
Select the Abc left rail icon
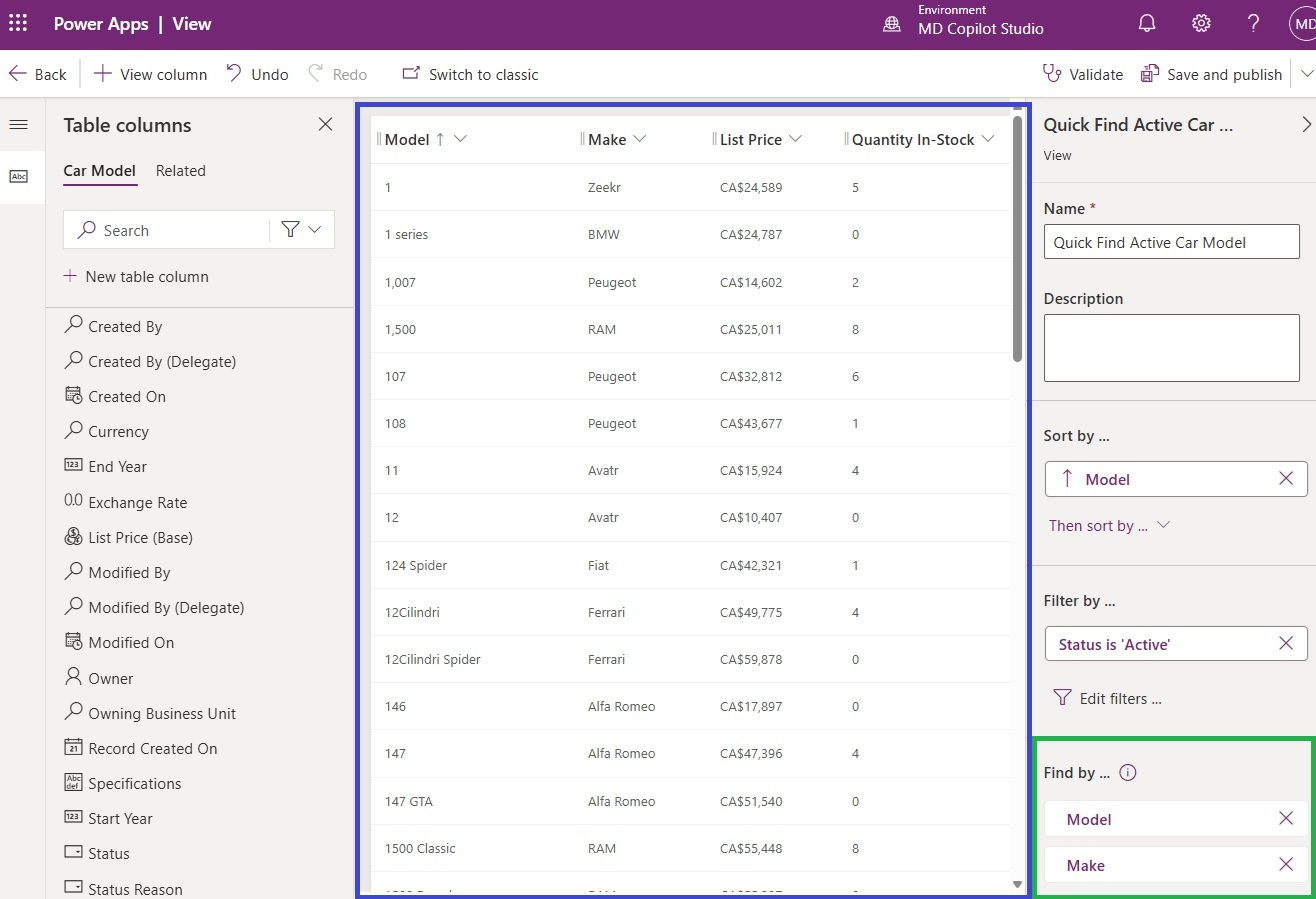pos(19,176)
